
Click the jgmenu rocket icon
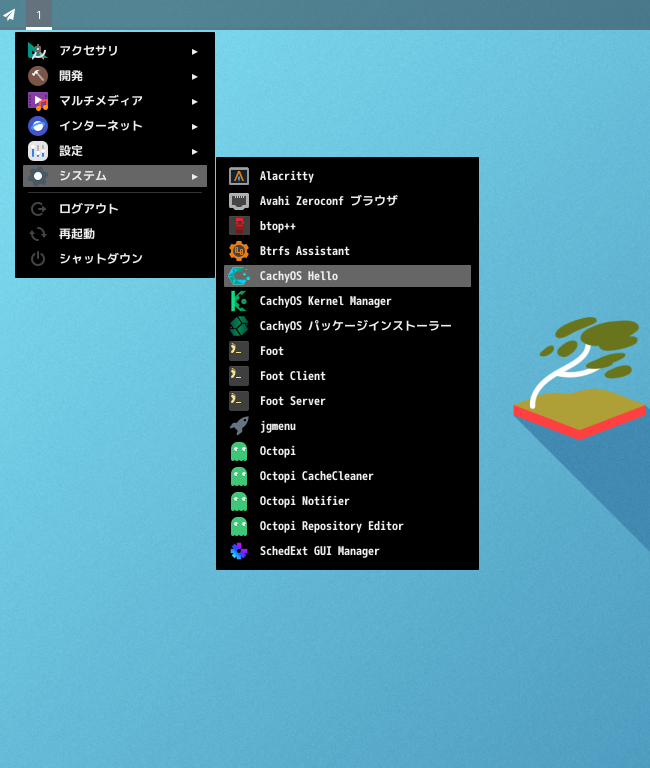tap(239, 426)
